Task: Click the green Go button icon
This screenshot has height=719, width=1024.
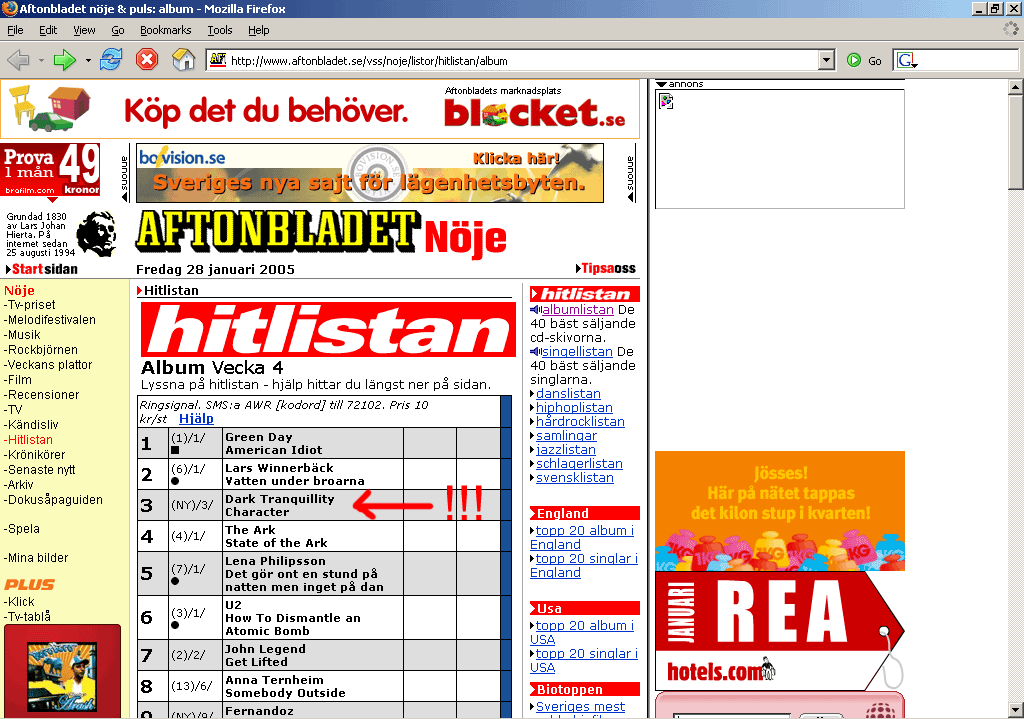Action: [x=854, y=61]
